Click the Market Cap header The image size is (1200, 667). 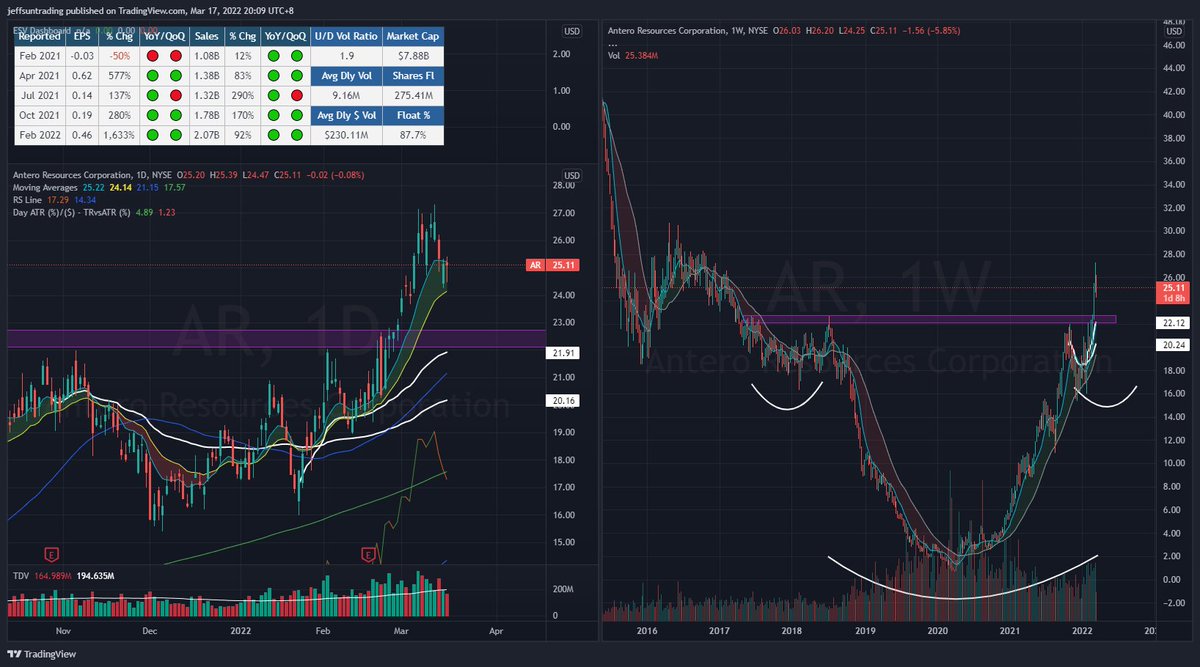[413, 35]
